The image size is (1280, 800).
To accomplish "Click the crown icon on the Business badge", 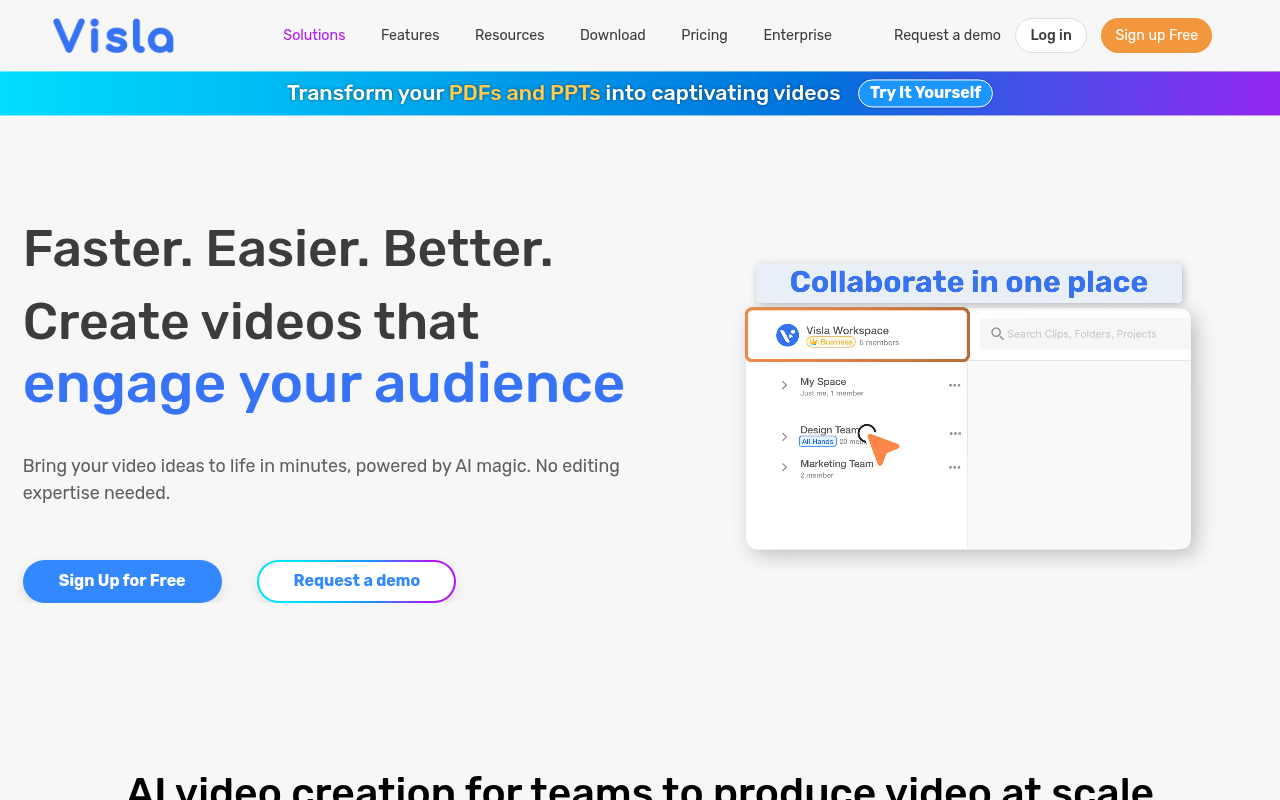I will (x=812, y=340).
